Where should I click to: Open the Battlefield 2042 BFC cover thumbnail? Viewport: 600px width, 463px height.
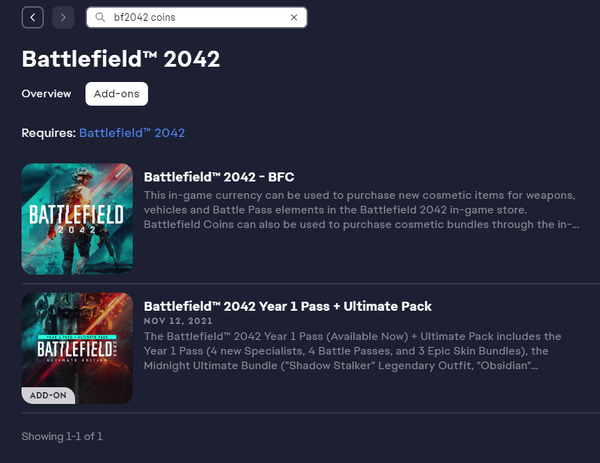click(77, 219)
